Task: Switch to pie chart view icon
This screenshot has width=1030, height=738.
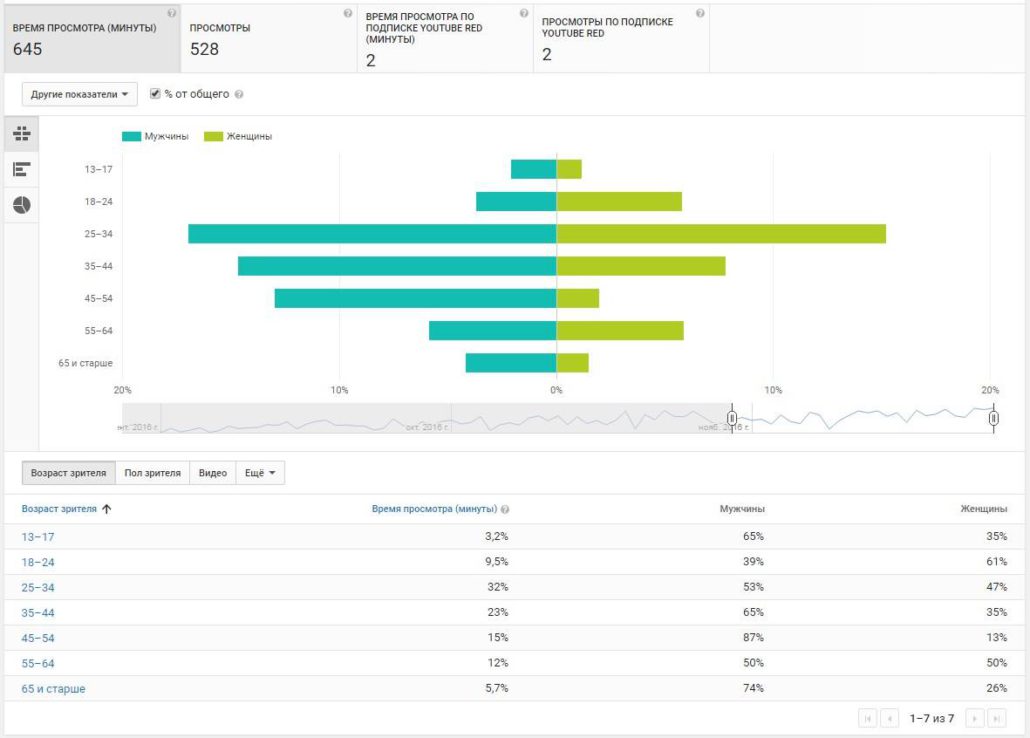Action: (x=21, y=205)
